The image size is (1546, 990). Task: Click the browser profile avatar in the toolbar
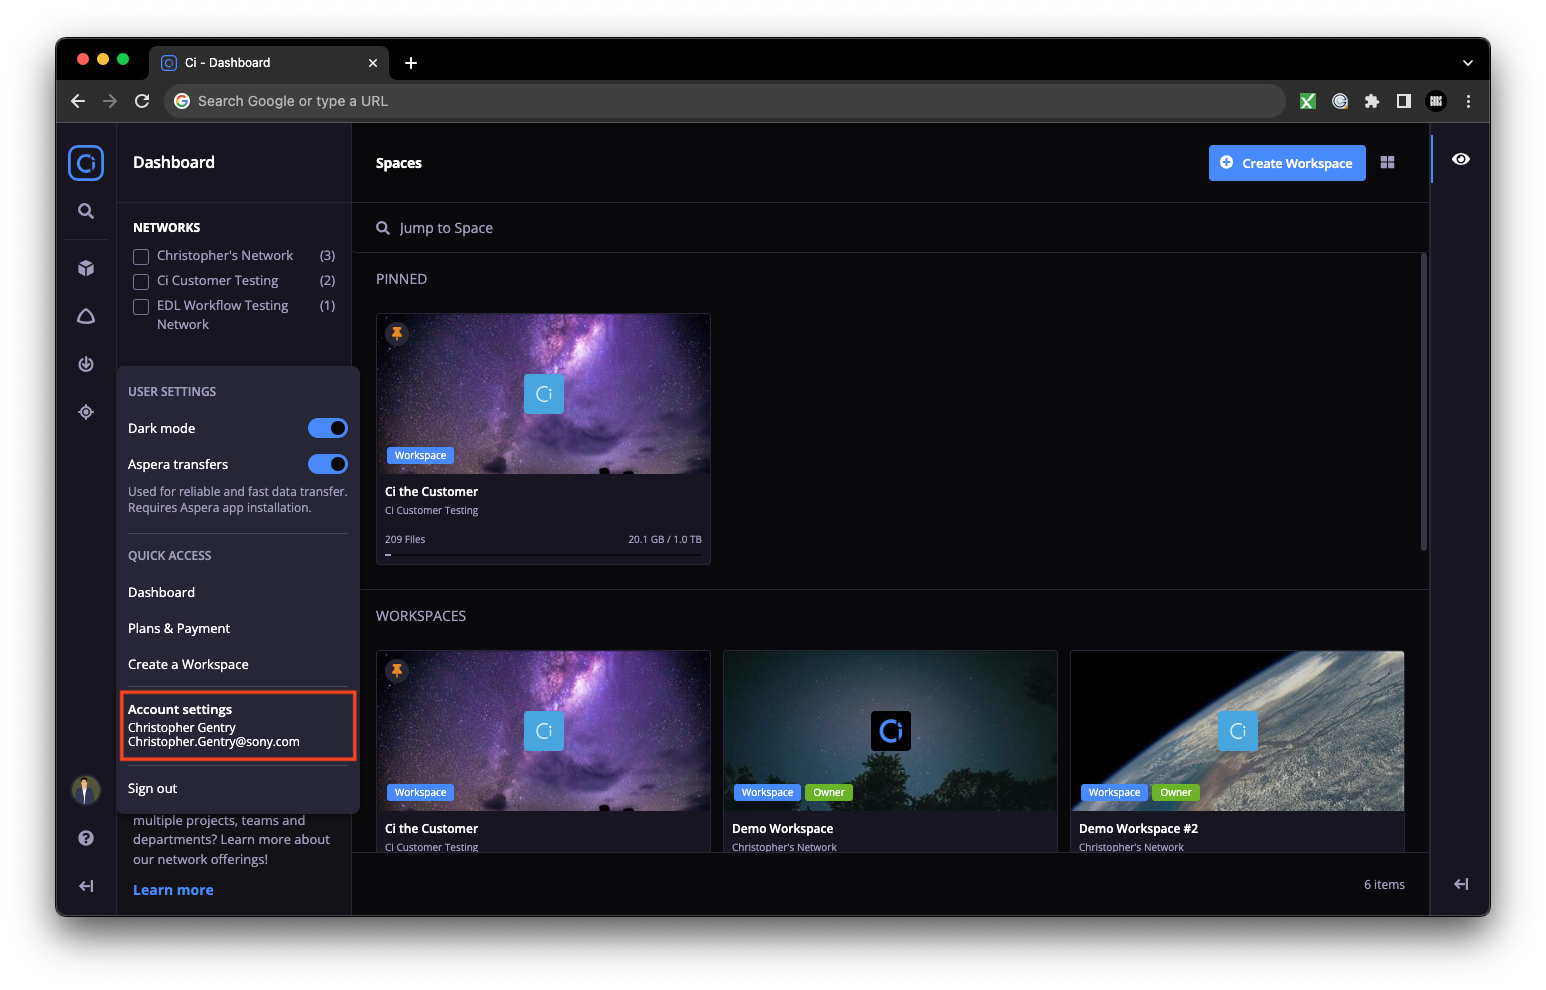pyautogui.click(x=1436, y=101)
